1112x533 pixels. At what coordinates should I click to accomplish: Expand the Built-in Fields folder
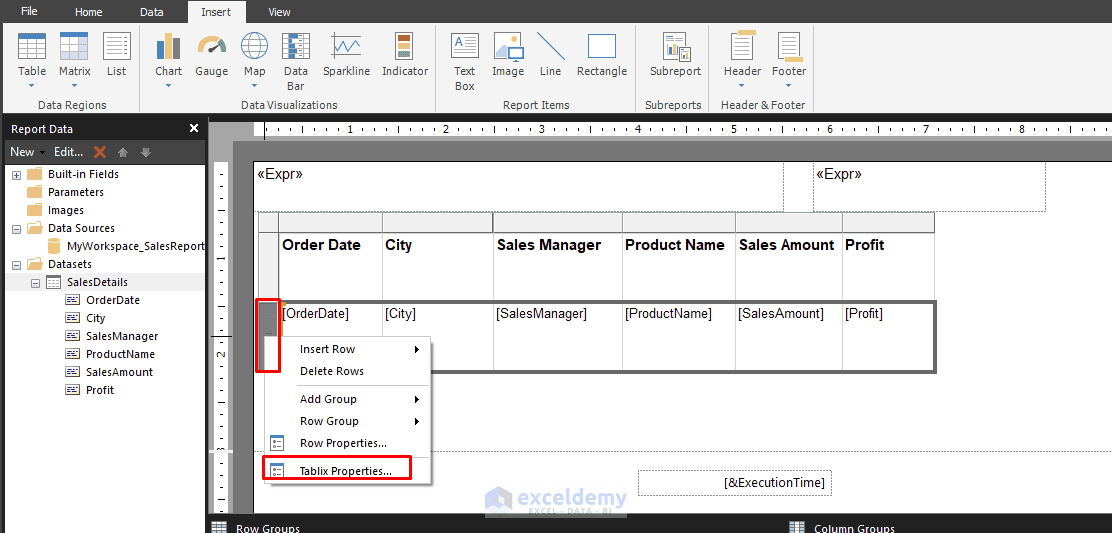point(16,174)
